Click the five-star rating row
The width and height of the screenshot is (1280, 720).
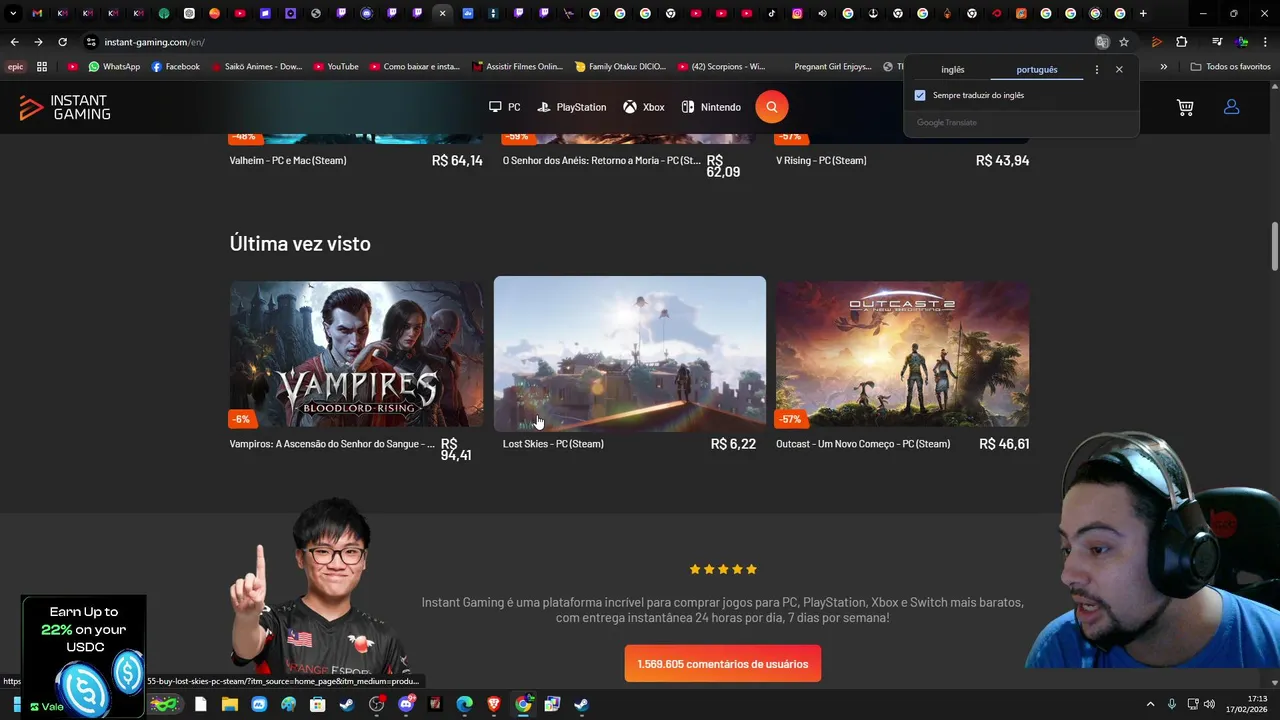(x=723, y=569)
